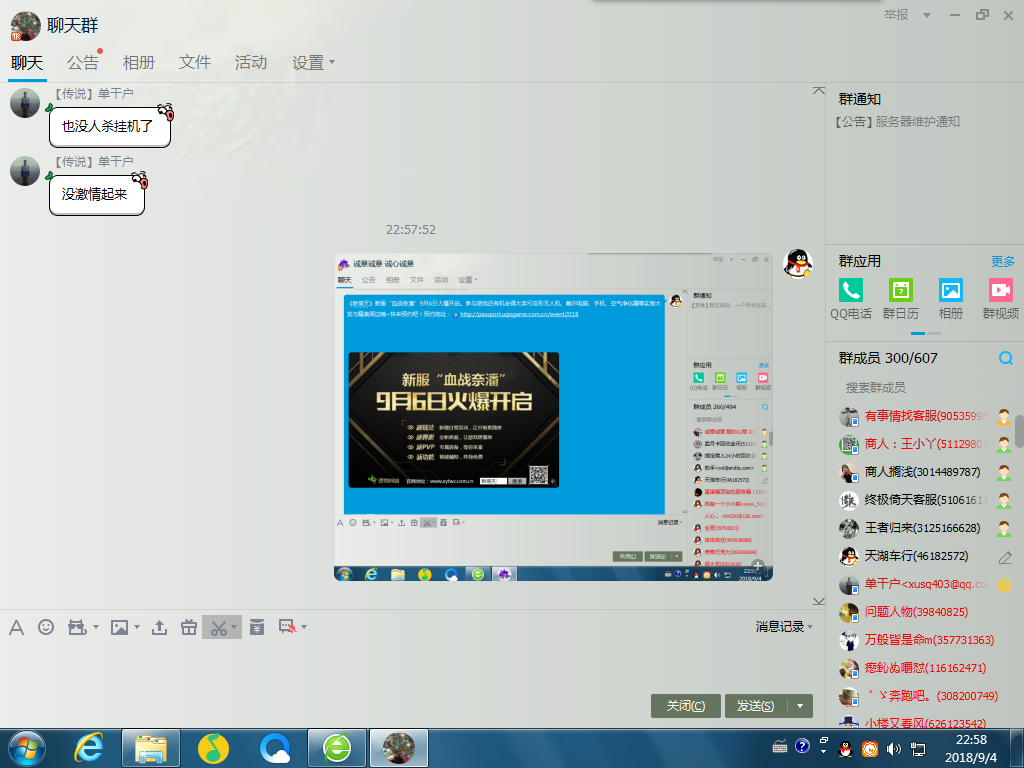The width and height of the screenshot is (1024, 768).
Task: Click the font style 'A' icon
Action: click(x=16, y=627)
